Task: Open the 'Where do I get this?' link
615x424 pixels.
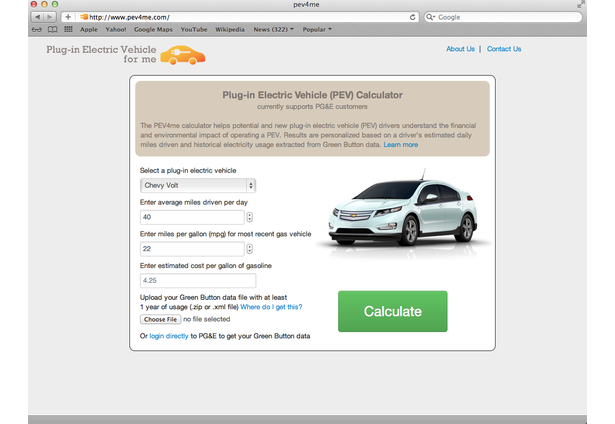Action: pyautogui.click(x=271, y=307)
